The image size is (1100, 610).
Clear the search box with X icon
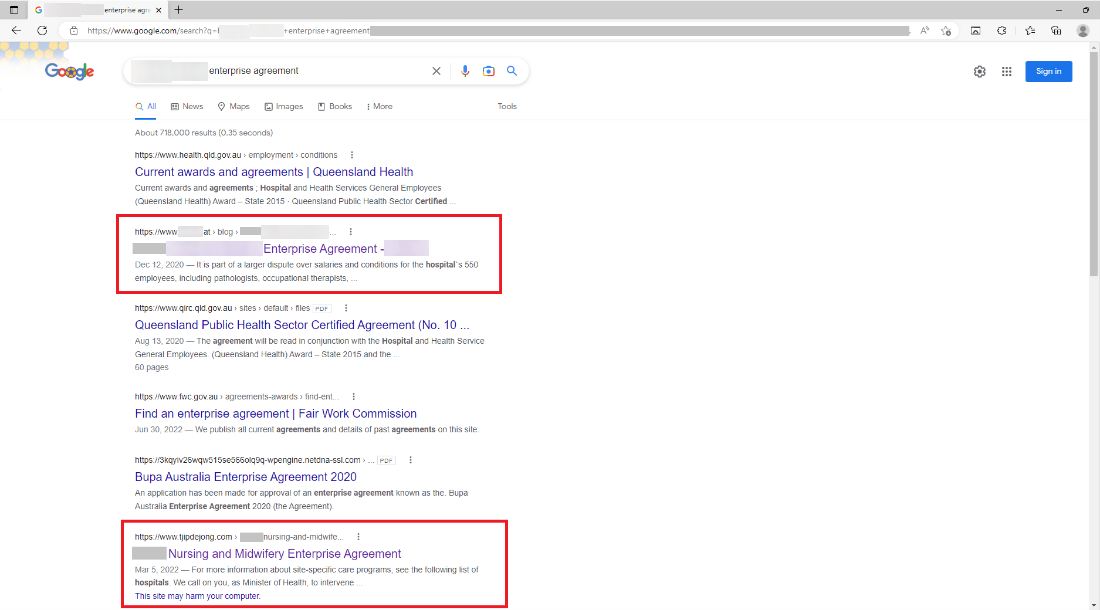pyautogui.click(x=436, y=71)
